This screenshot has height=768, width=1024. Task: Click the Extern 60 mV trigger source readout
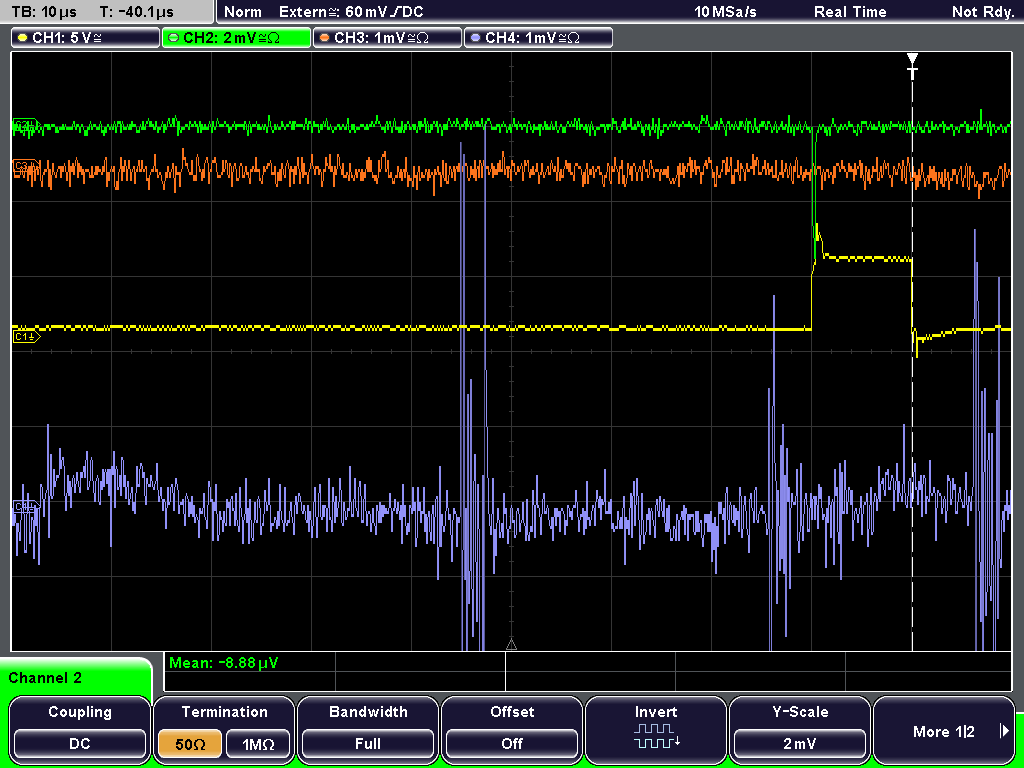[351, 12]
